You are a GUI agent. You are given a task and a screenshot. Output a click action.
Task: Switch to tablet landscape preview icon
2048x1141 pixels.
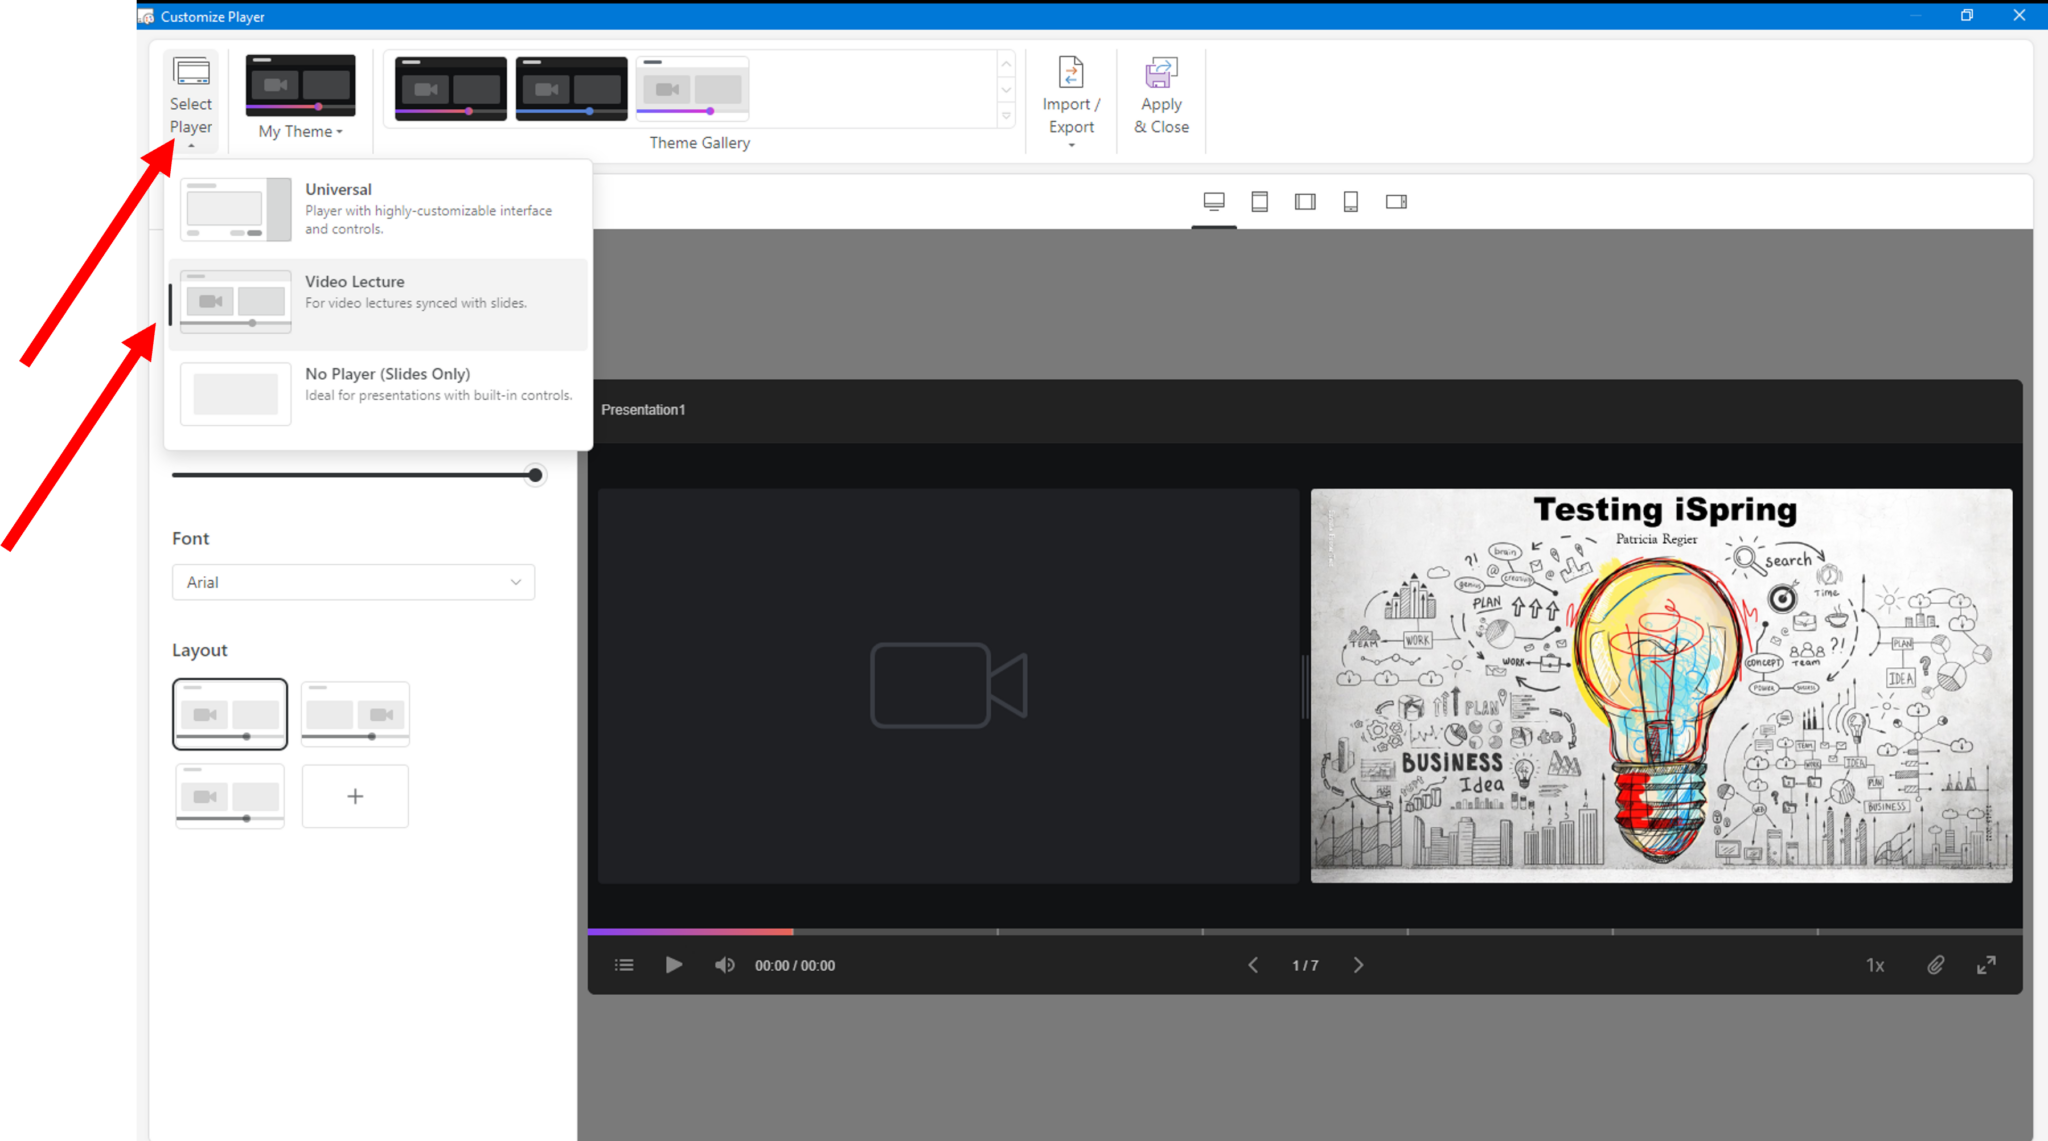(x=1305, y=202)
